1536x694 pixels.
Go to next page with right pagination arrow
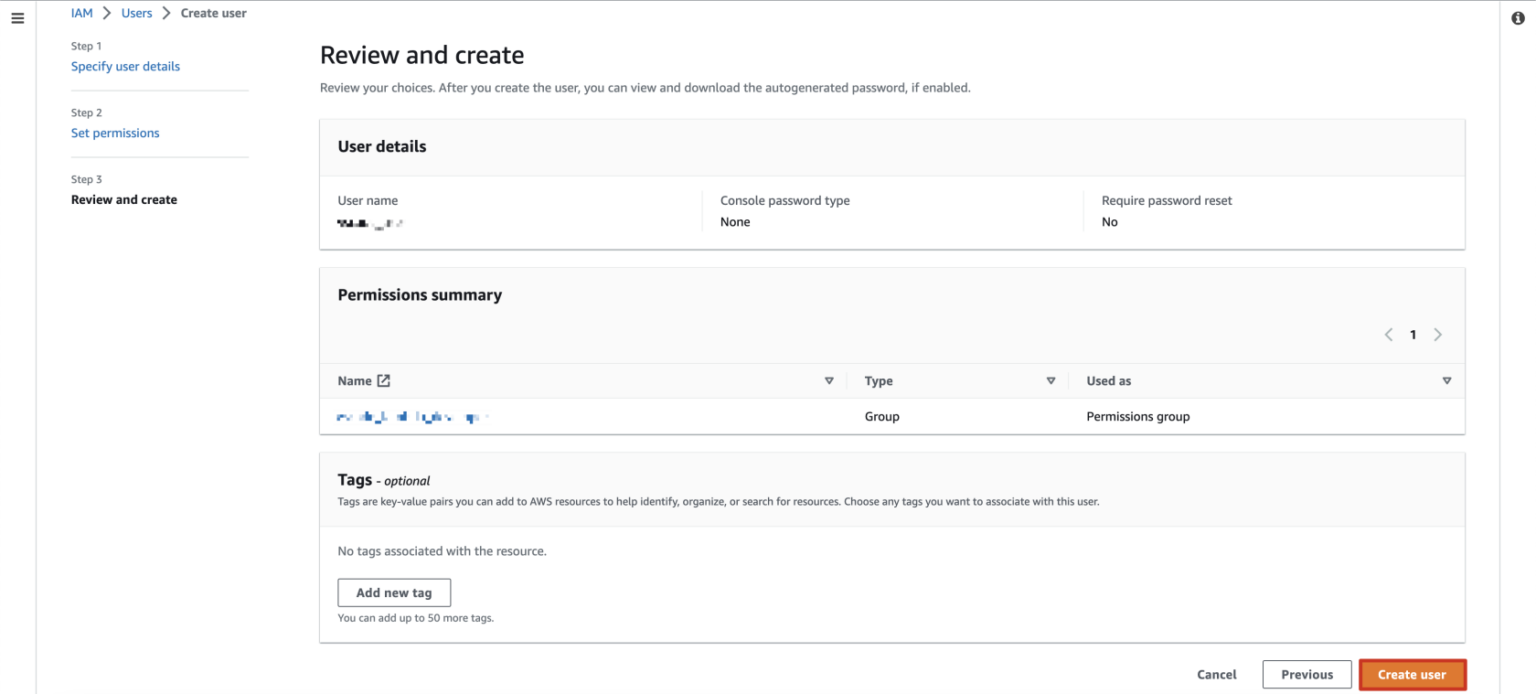pos(1438,334)
